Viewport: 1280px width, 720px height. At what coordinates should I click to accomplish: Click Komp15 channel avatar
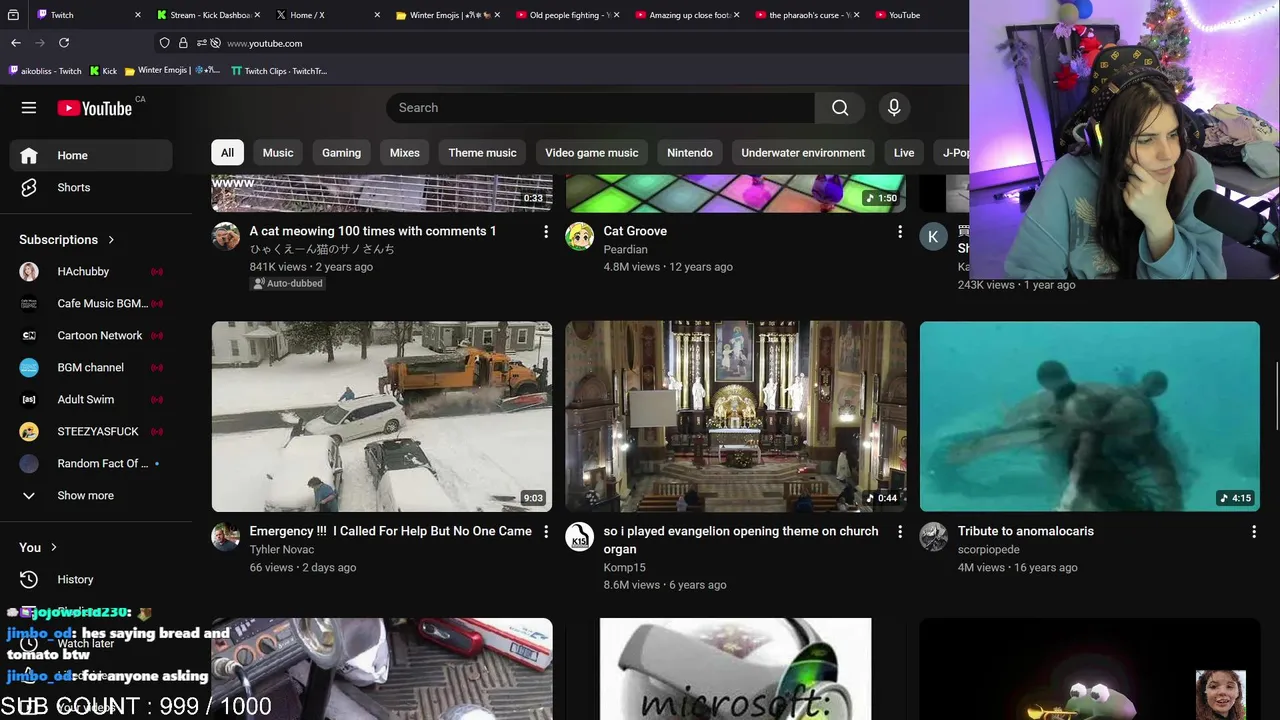pyautogui.click(x=580, y=536)
